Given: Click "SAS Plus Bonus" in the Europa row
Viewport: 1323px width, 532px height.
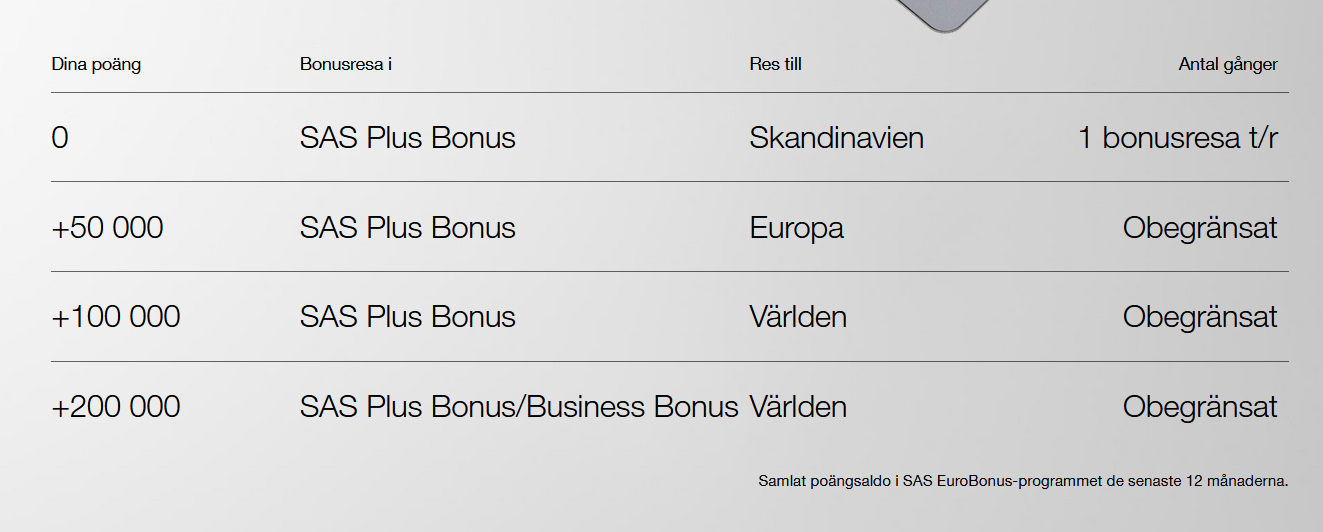Looking at the screenshot, I should click(x=407, y=228).
